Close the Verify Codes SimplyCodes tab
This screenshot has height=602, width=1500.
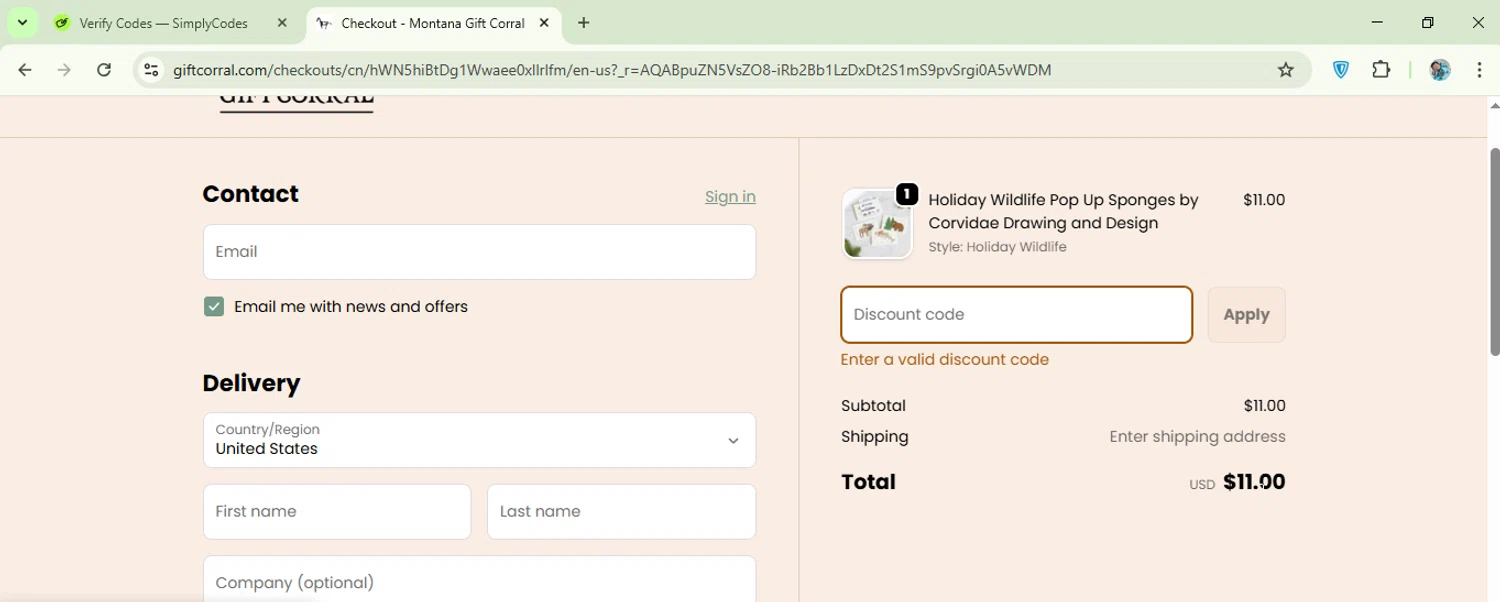point(282,23)
